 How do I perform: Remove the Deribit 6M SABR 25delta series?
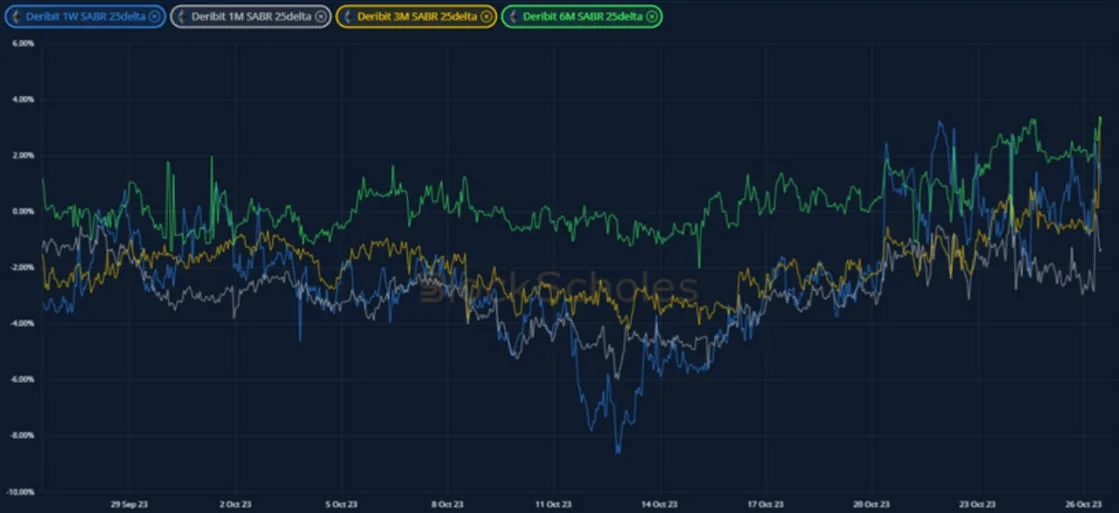(x=652, y=16)
